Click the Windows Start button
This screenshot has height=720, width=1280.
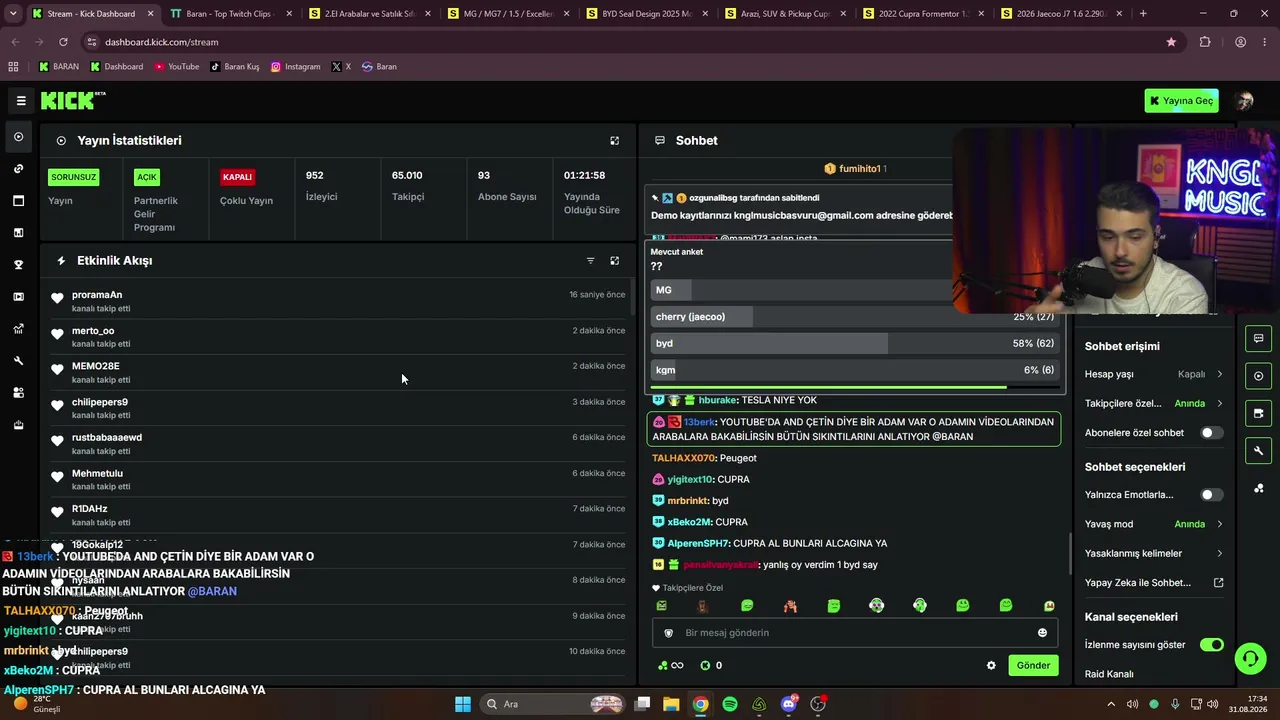463,704
